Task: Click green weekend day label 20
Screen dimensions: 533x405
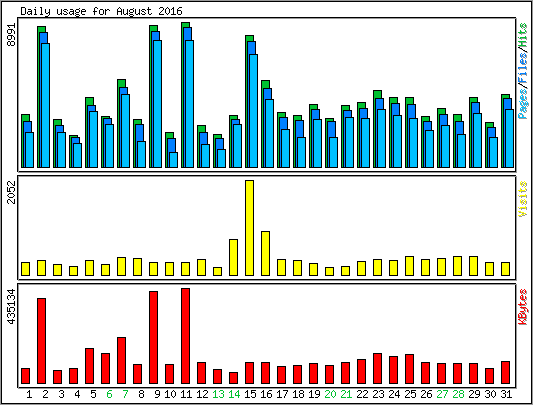Action: (330, 394)
